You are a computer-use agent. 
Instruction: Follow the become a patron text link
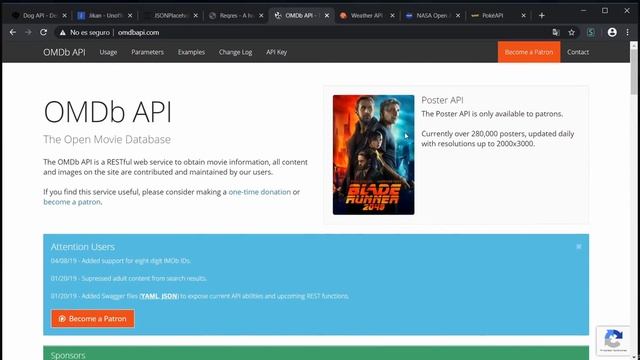click(x=72, y=202)
